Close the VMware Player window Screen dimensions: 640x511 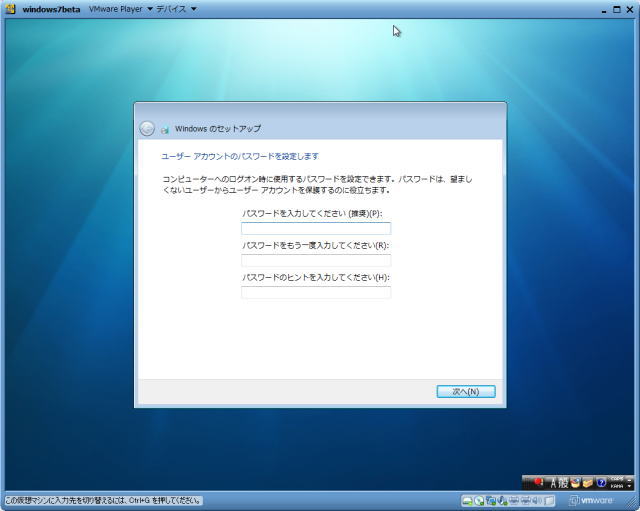[630, 9]
